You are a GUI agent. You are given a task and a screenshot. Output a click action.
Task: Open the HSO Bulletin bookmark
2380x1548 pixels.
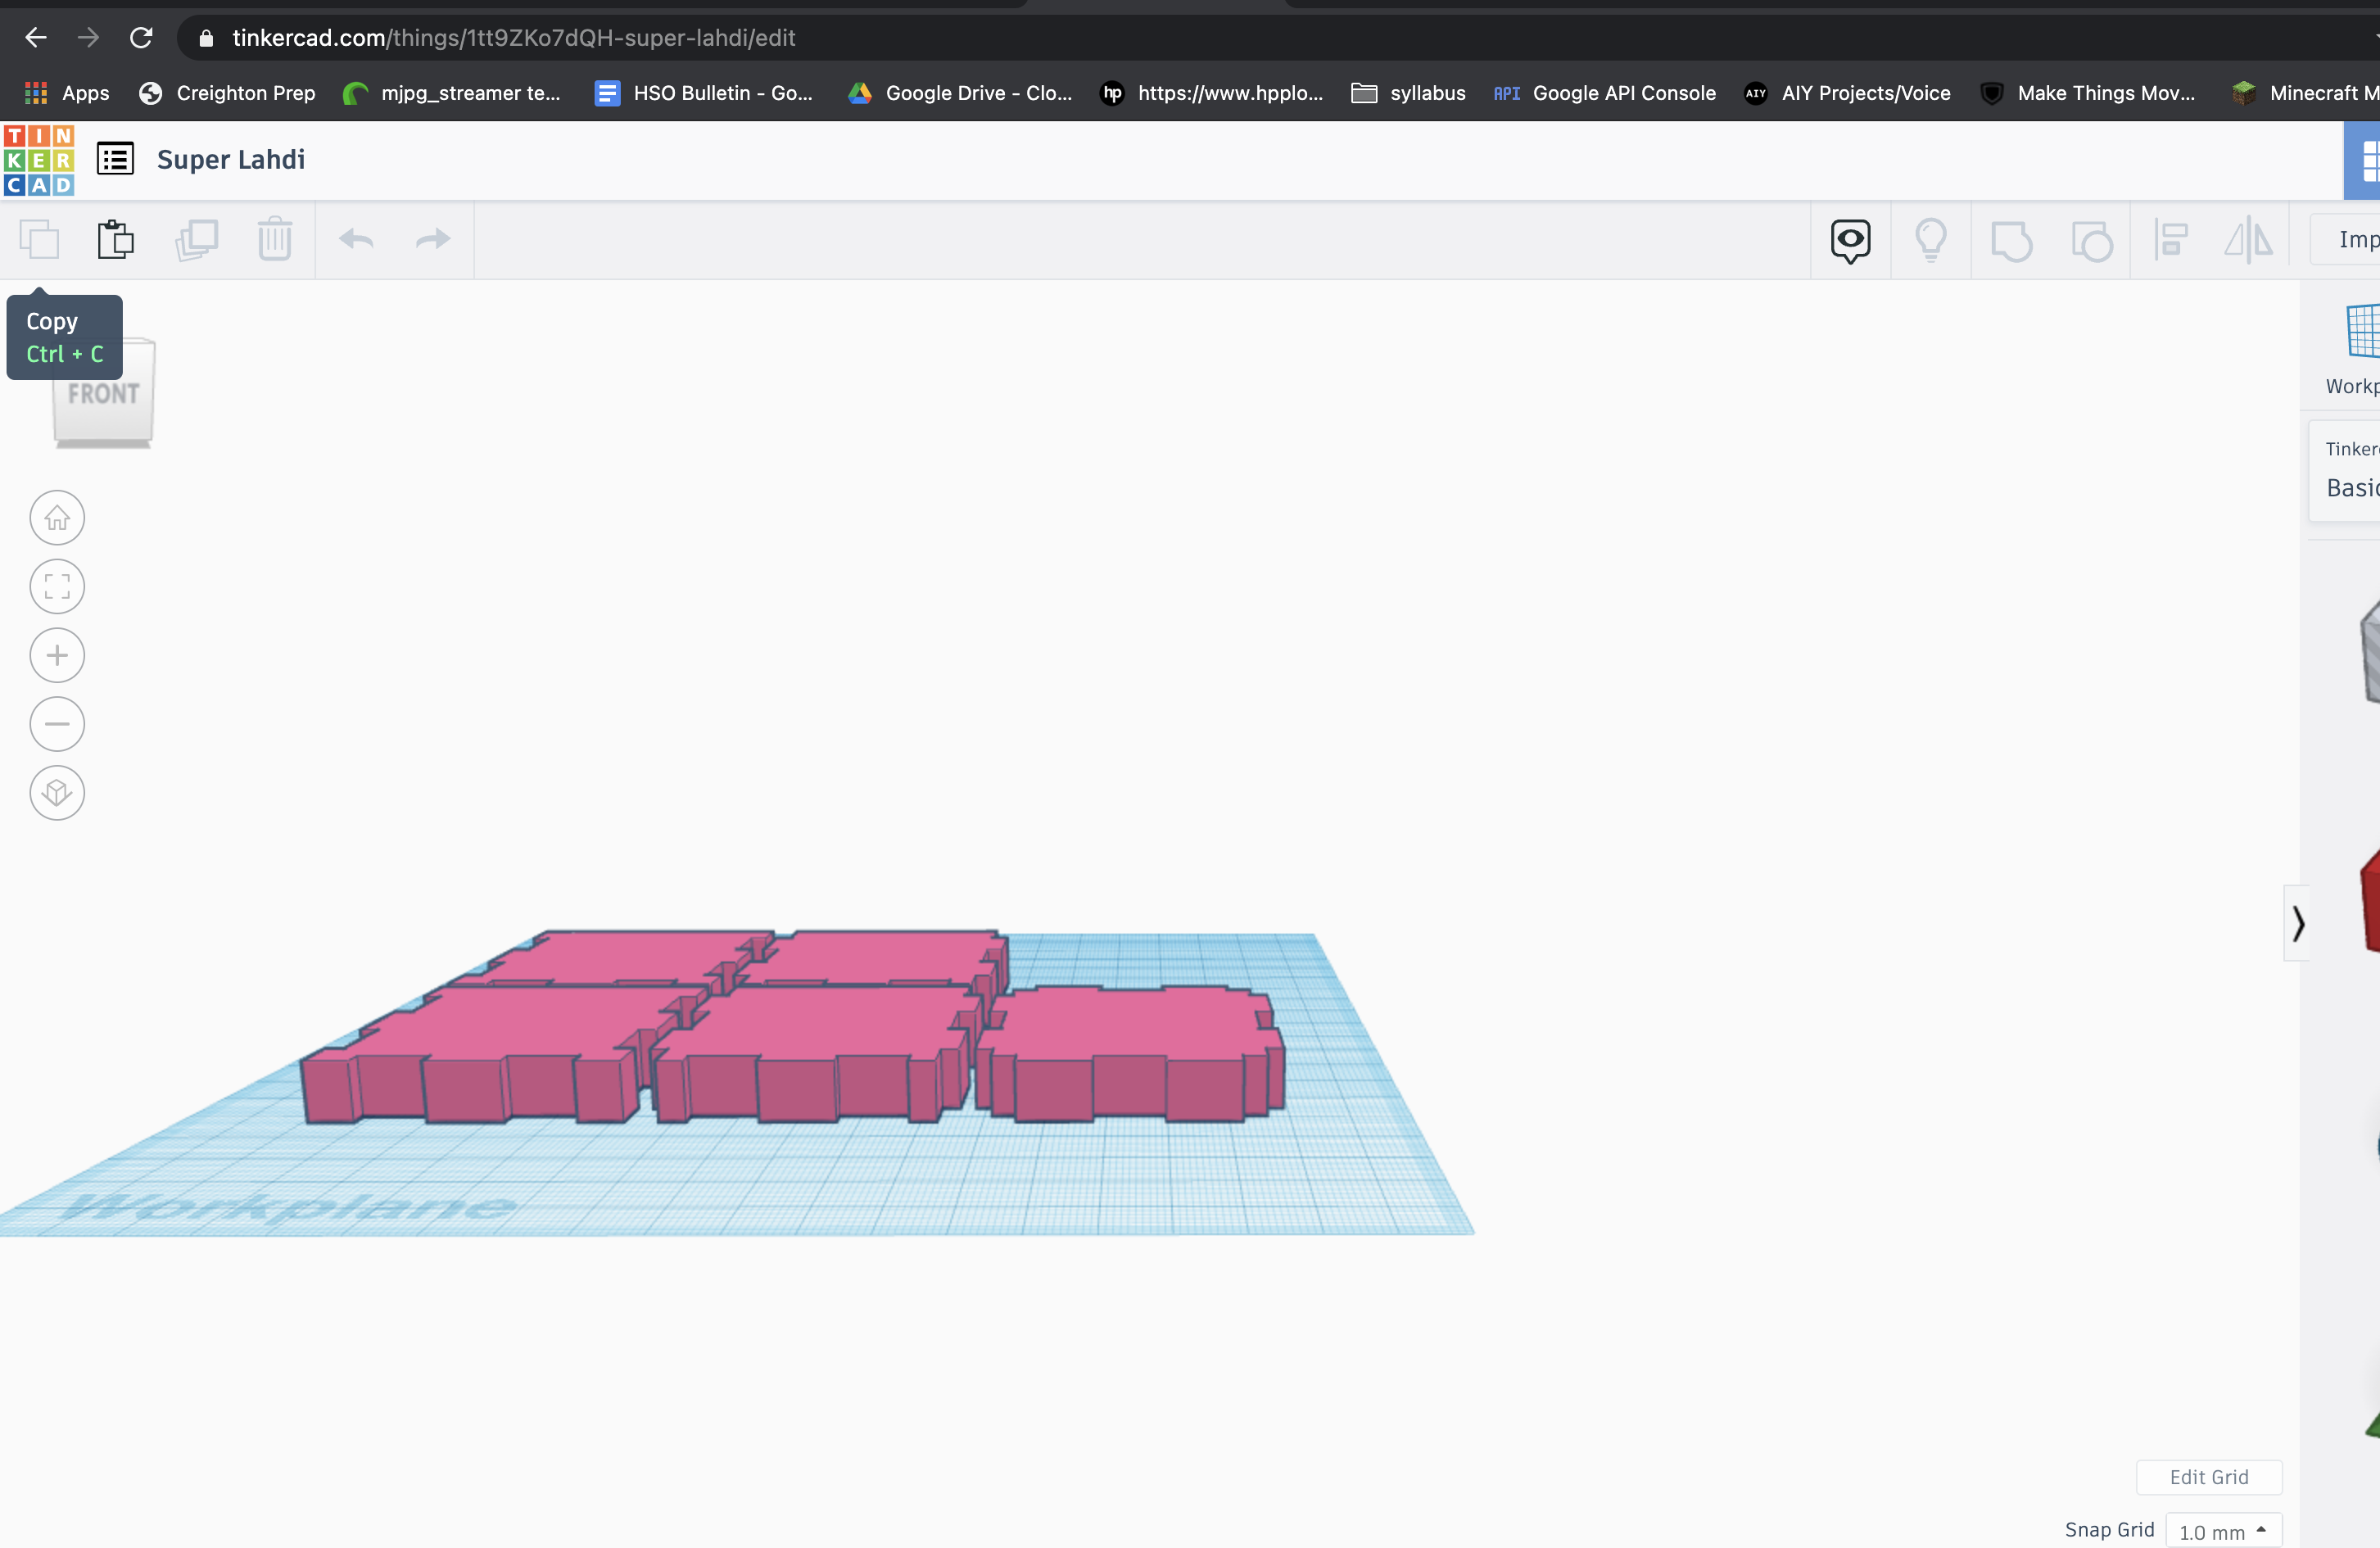[x=704, y=93]
